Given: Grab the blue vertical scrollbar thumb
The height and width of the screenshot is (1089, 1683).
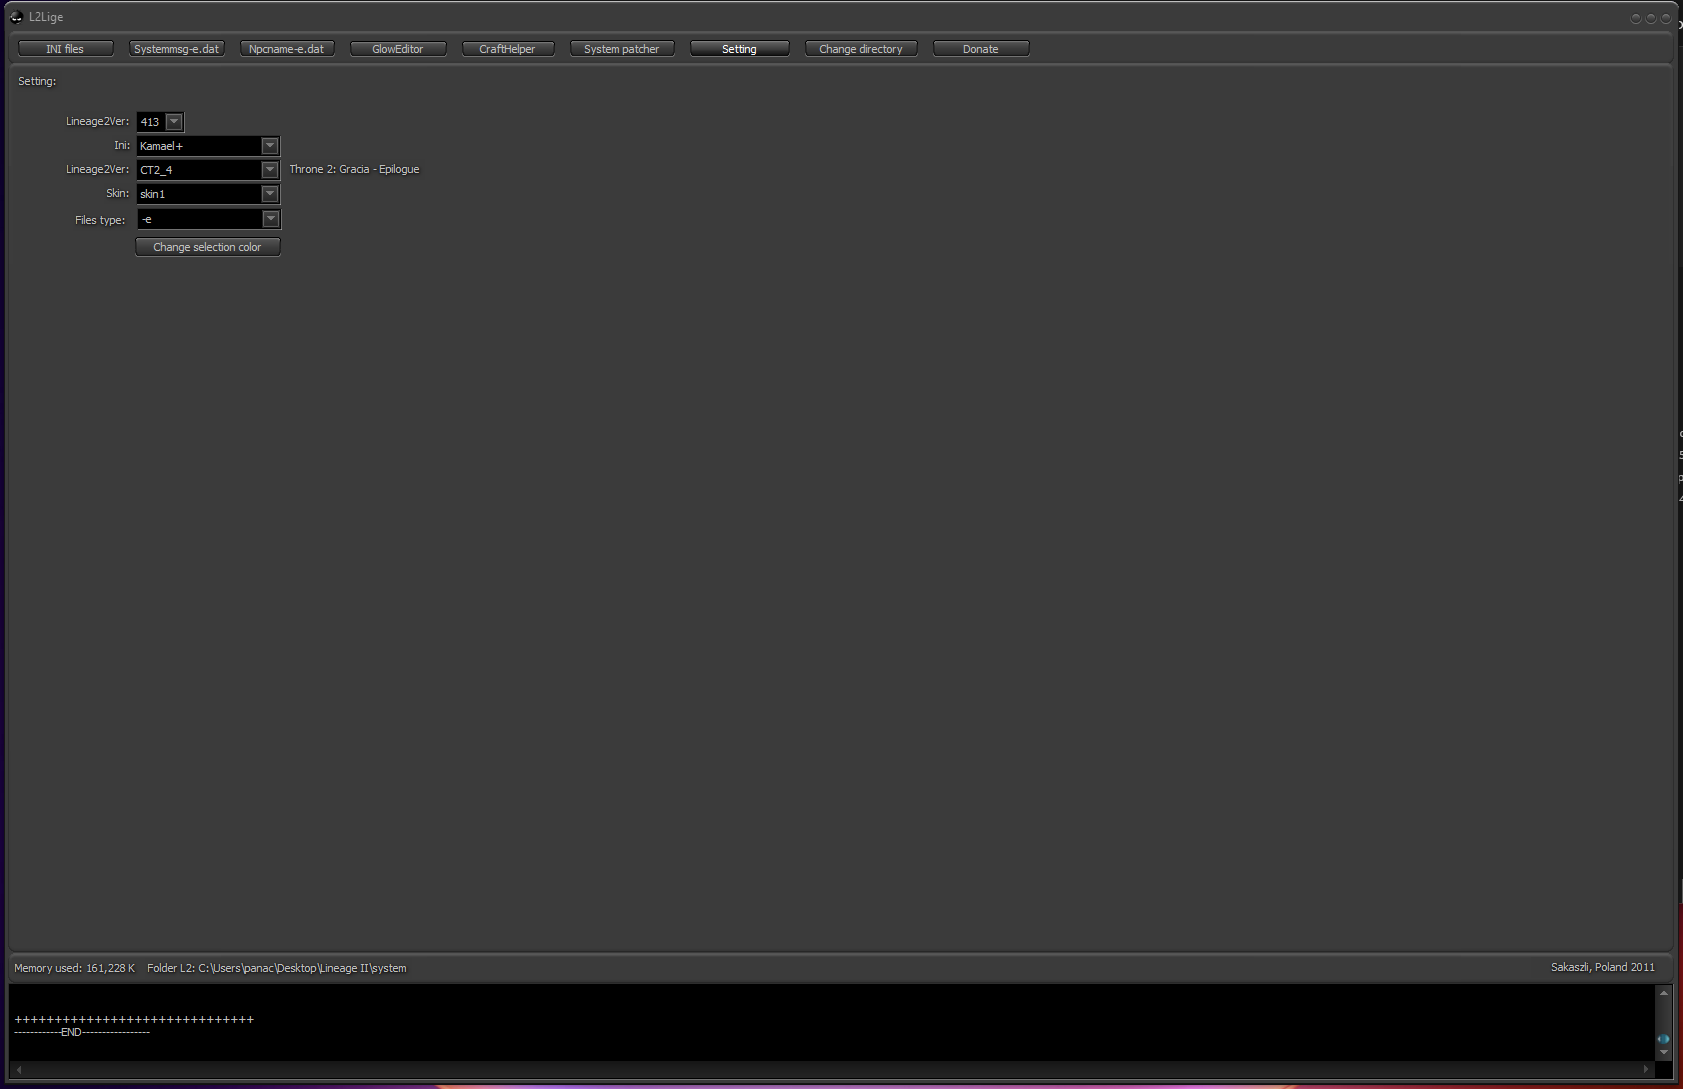Looking at the screenshot, I should click(1664, 1039).
